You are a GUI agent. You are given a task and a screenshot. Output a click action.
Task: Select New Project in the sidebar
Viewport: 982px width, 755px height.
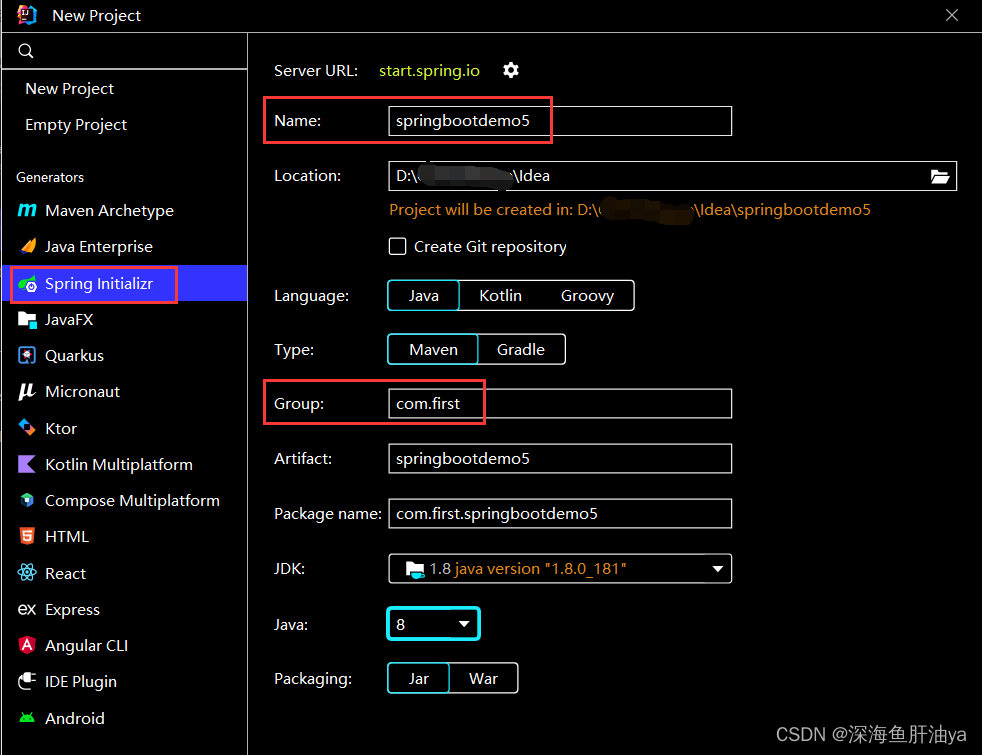69,88
